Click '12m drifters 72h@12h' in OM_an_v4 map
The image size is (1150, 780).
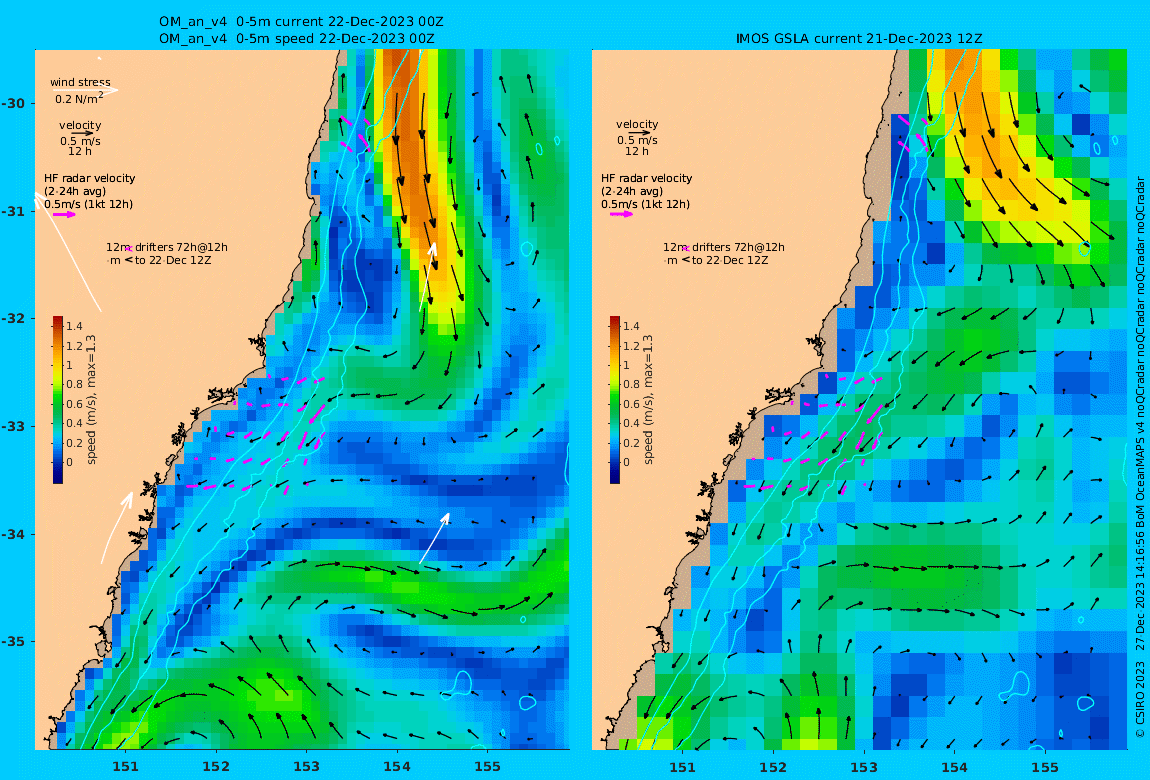click(x=167, y=247)
